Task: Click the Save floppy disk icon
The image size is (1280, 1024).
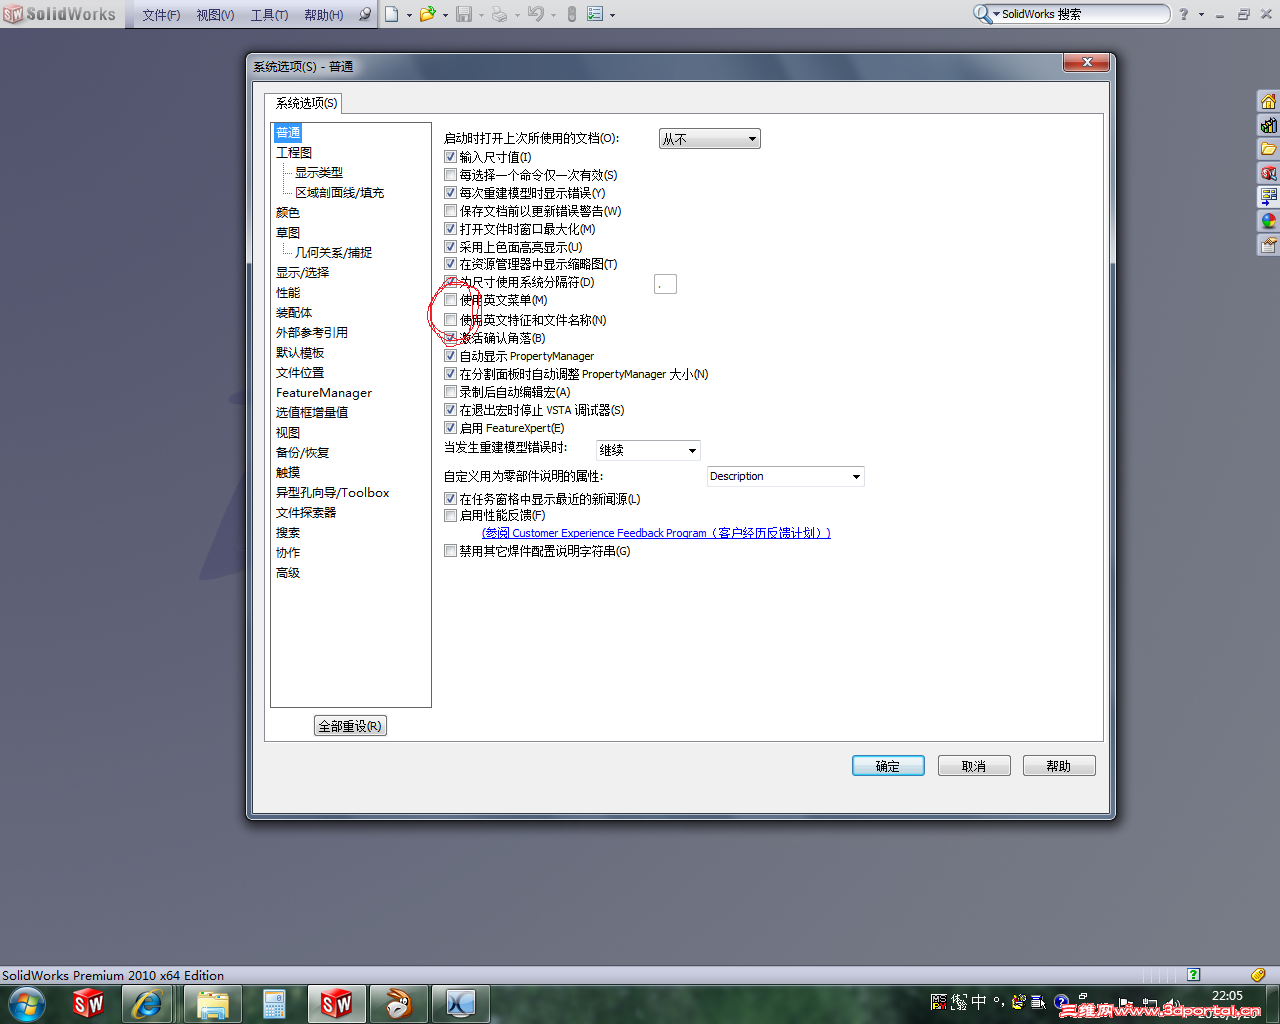Action: pyautogui.click(x=464, y=14)
